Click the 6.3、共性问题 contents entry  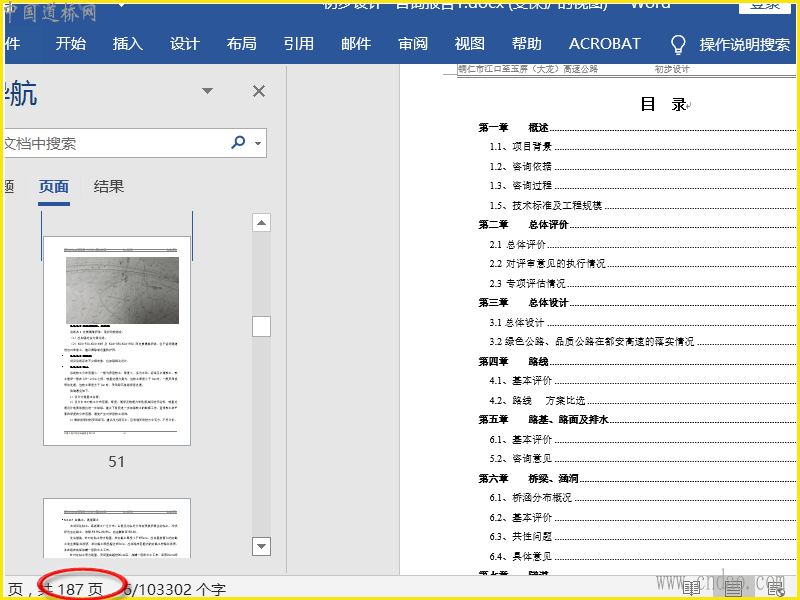[x=642, y=537]
